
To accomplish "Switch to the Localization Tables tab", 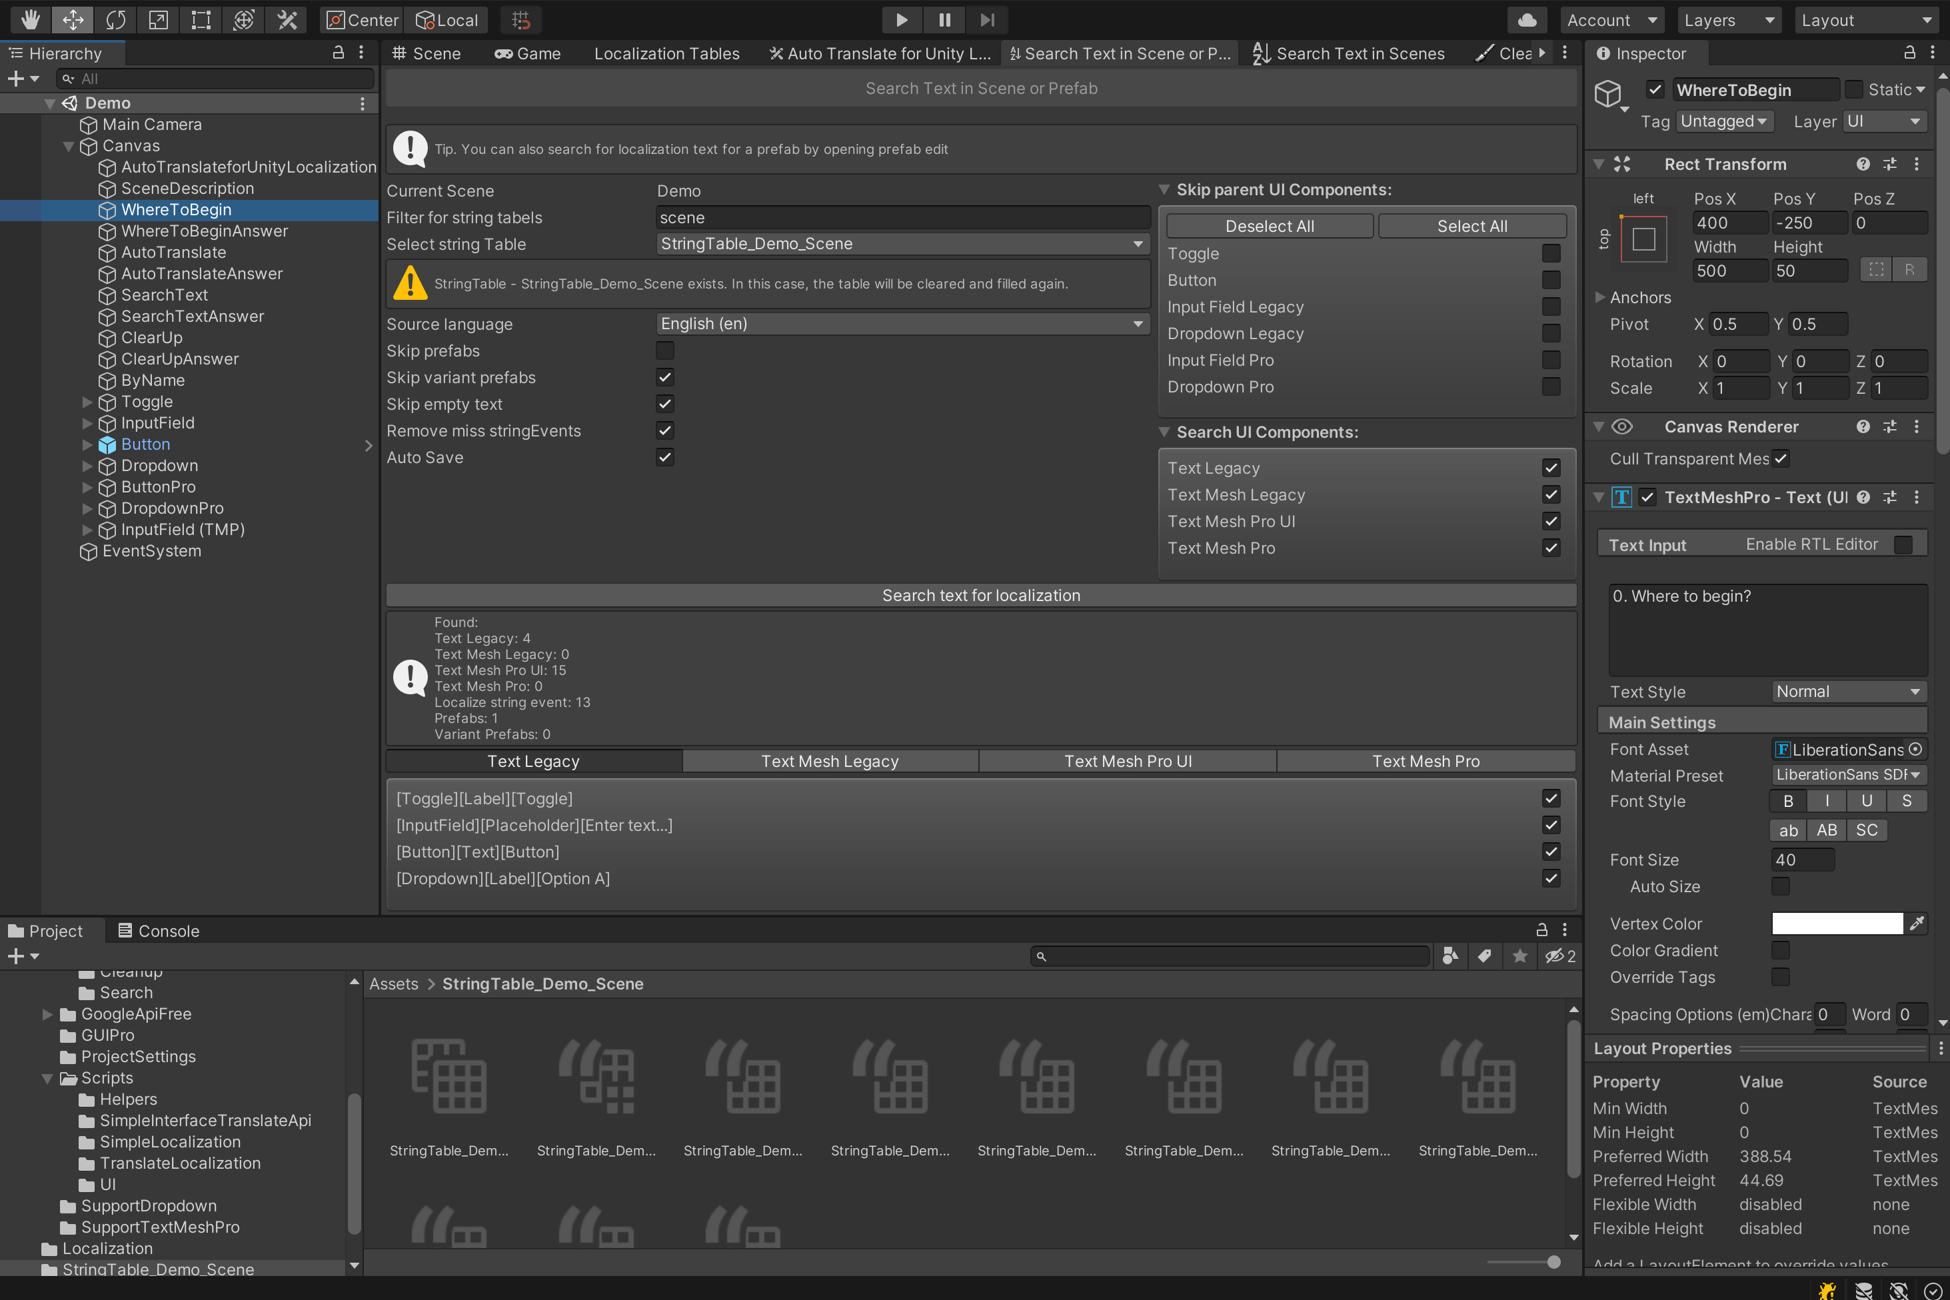I will (666, 53).
